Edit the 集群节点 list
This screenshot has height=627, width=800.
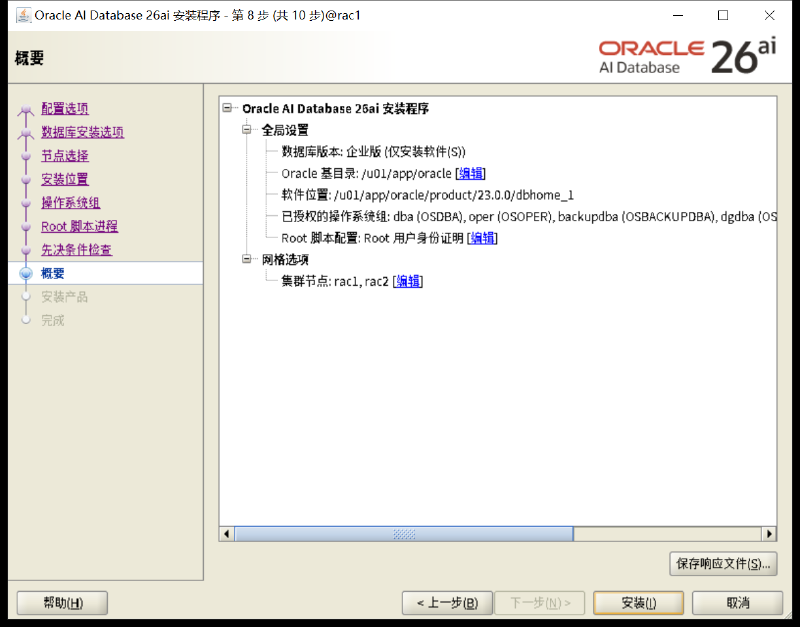tap(408, 281)
